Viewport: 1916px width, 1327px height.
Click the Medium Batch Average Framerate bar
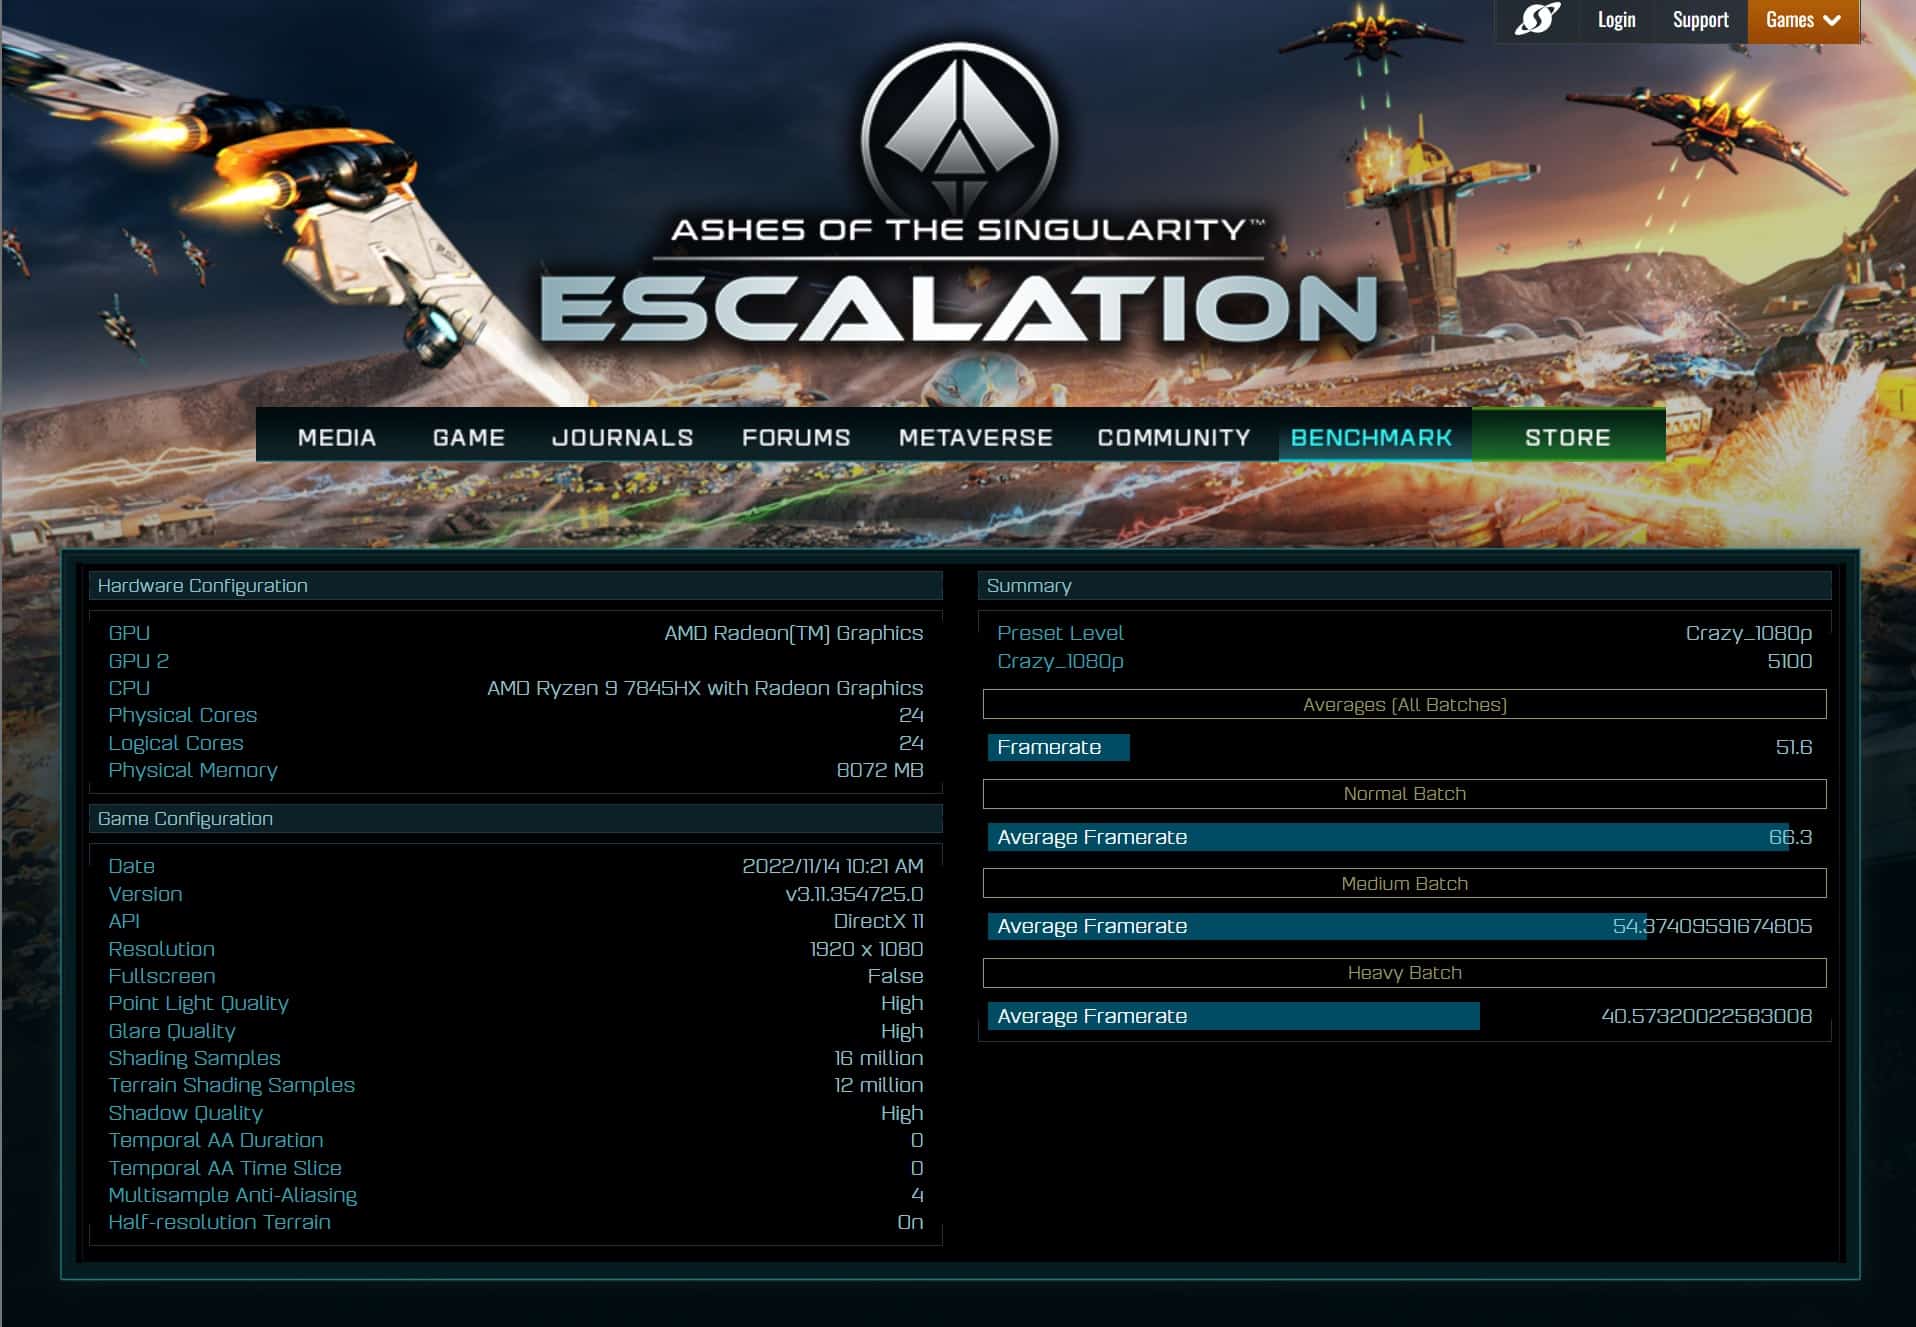click(1317, 926)
